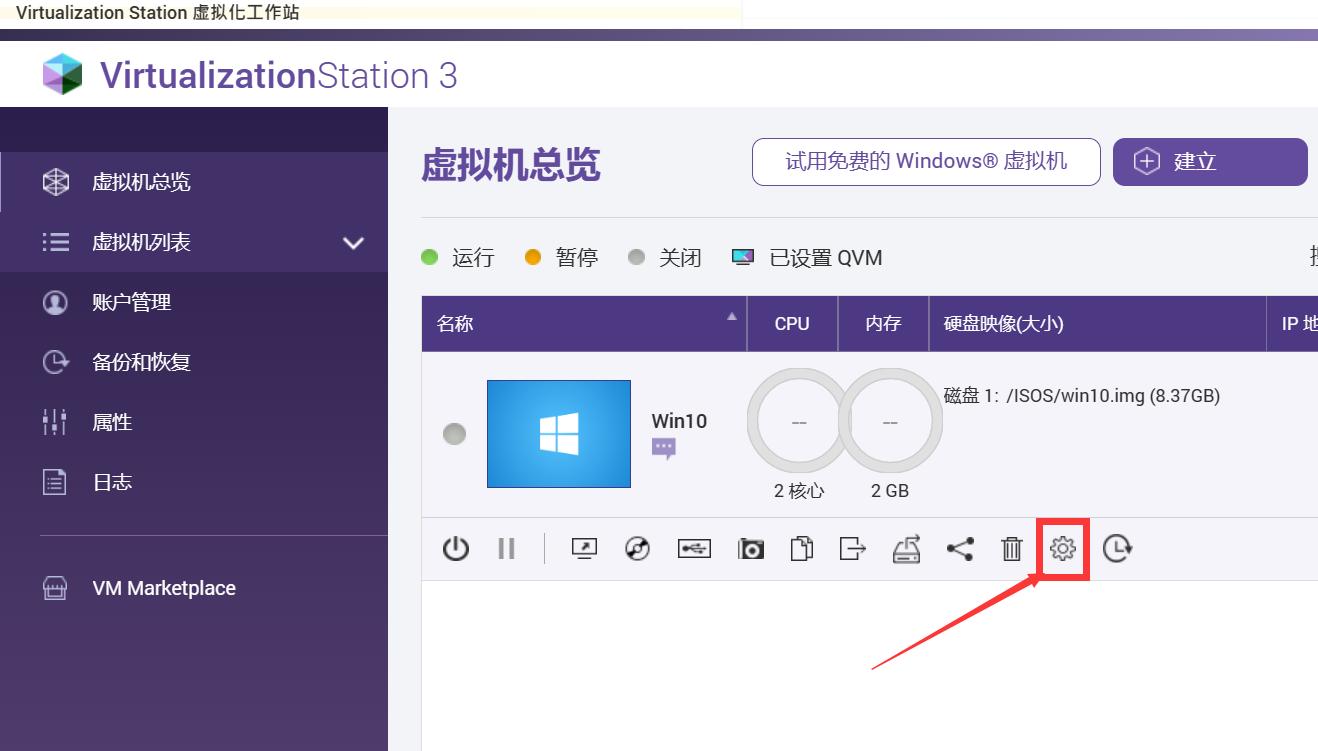Clone the Win10 virtual machine

801,548
